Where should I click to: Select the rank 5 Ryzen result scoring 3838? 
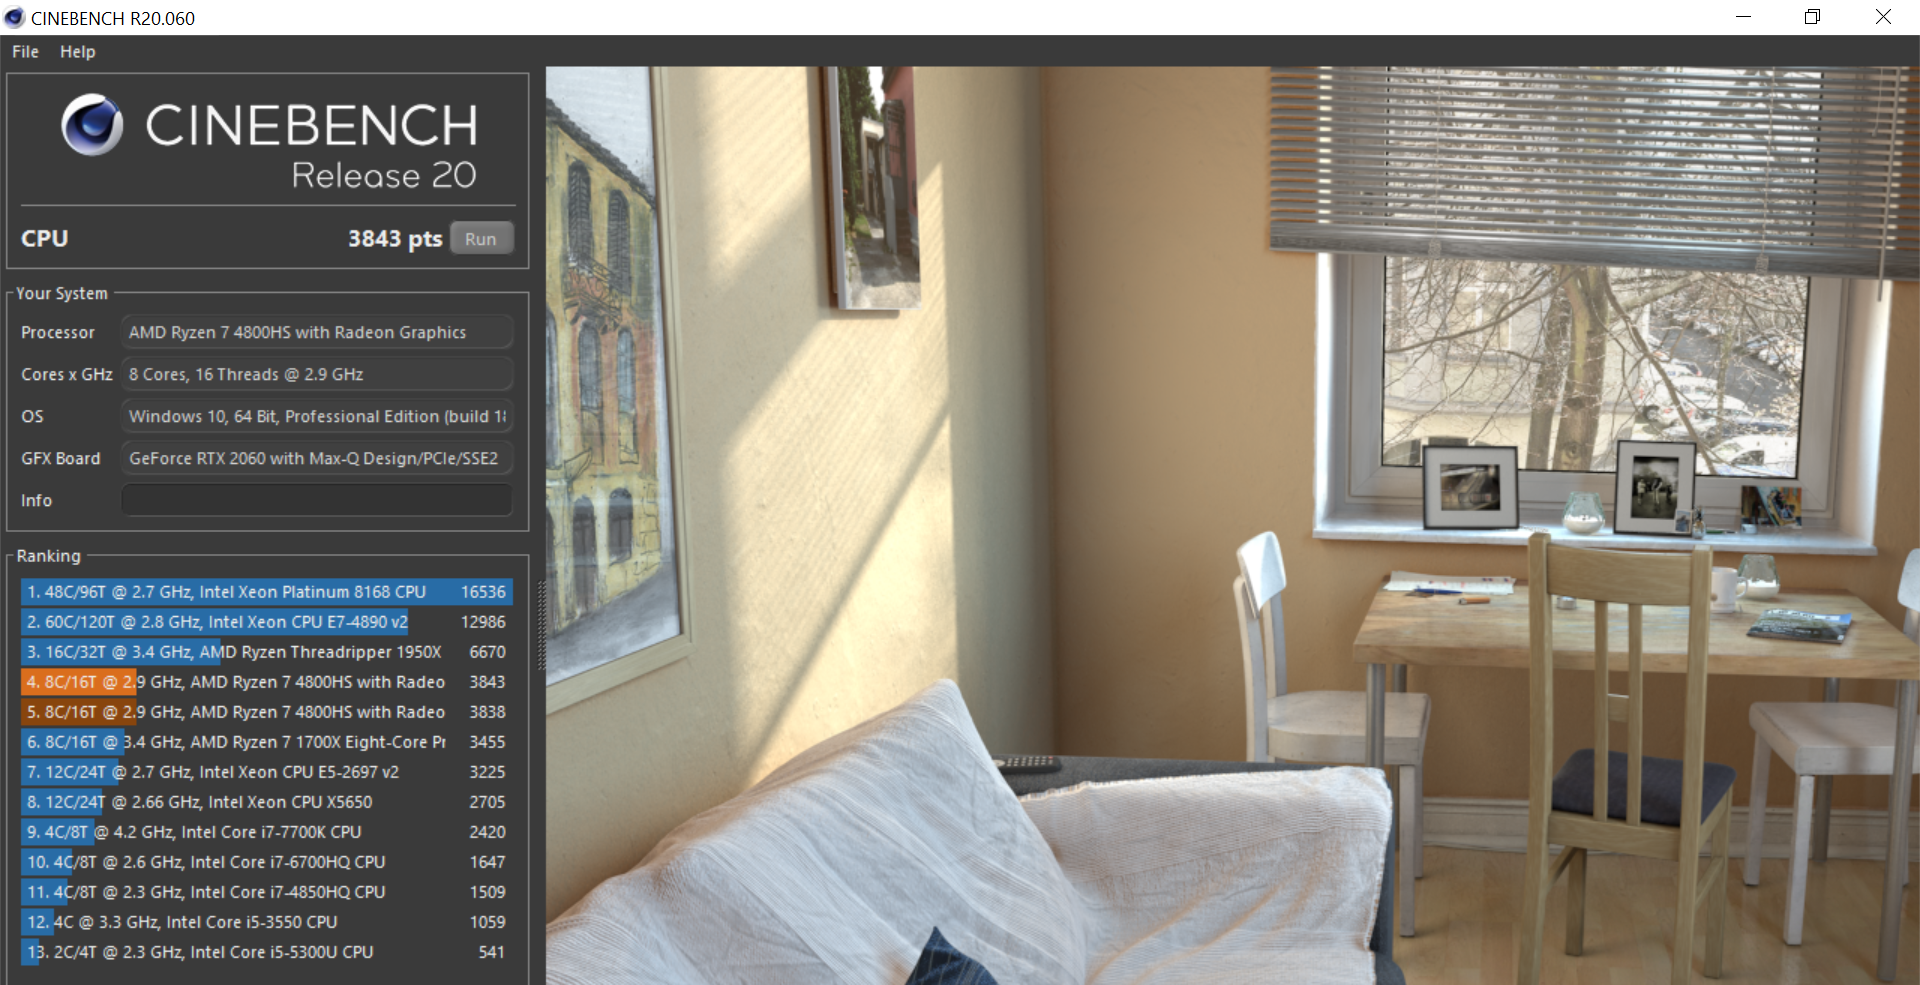pyautogui.click(x=266, y=712)
